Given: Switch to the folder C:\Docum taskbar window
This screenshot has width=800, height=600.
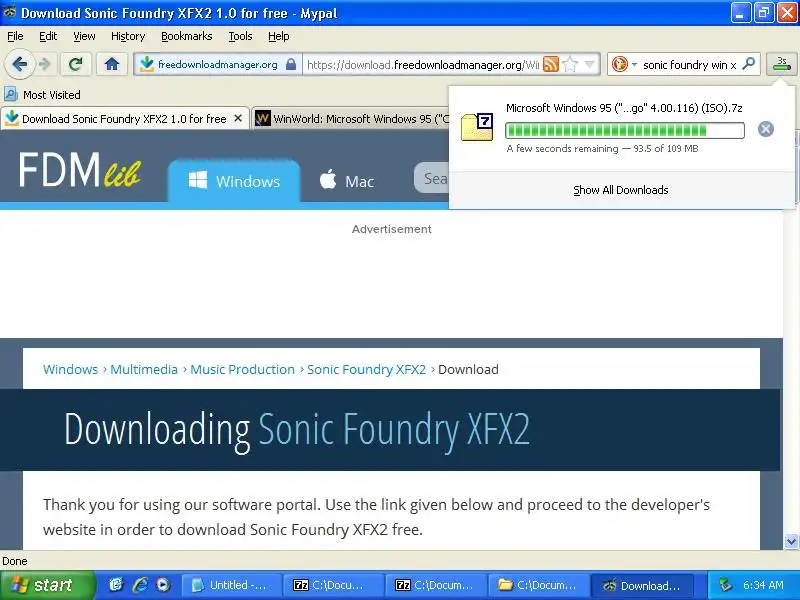Looking at the screenshot, I should coord(538,585).
